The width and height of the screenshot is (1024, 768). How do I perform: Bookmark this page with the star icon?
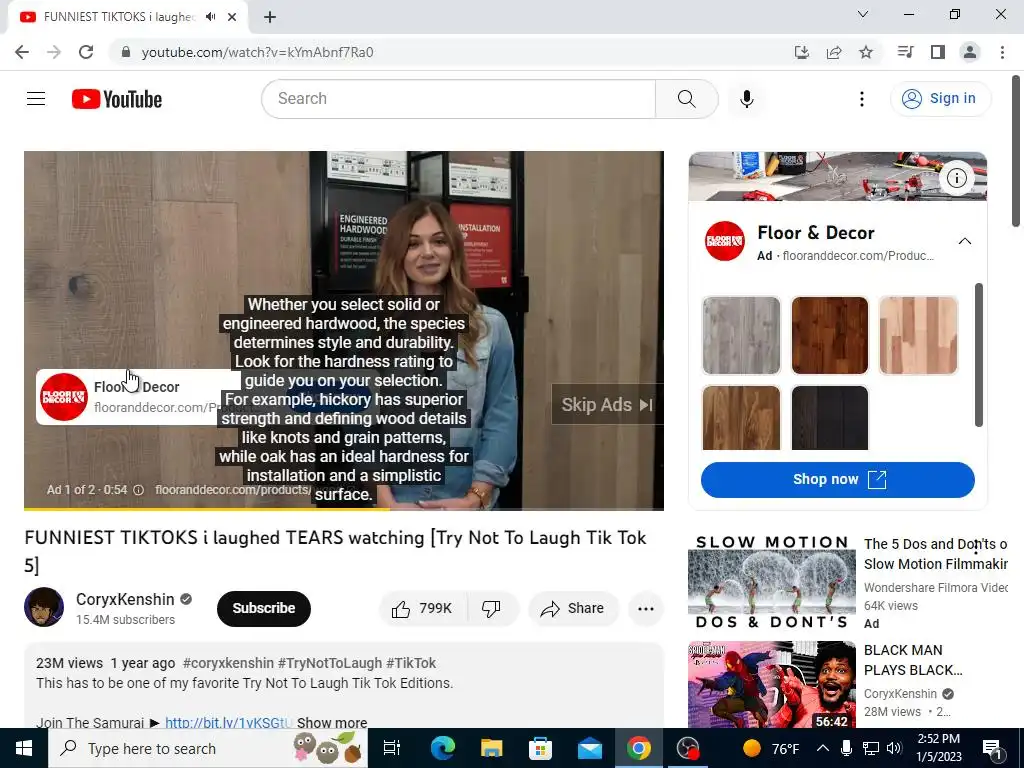866,52
